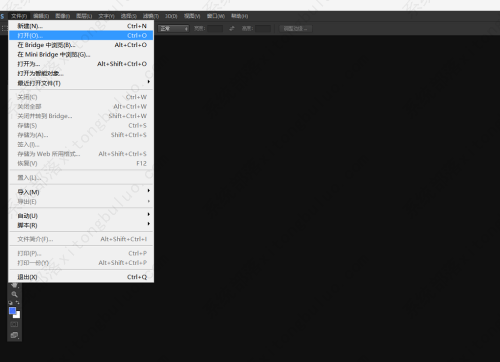
Task: Expand the 导入(M) submenu
Action: point(81,192)
